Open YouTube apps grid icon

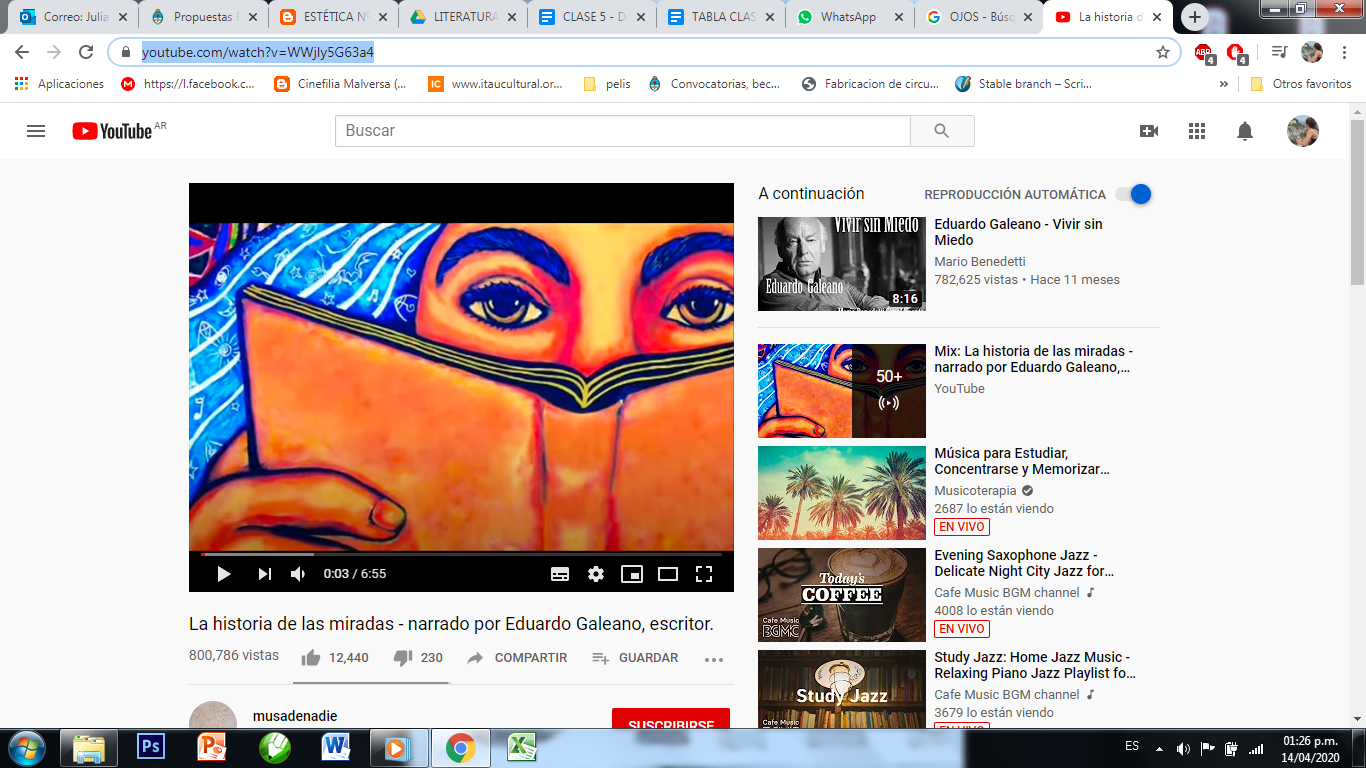click(x=1197, y=131)
